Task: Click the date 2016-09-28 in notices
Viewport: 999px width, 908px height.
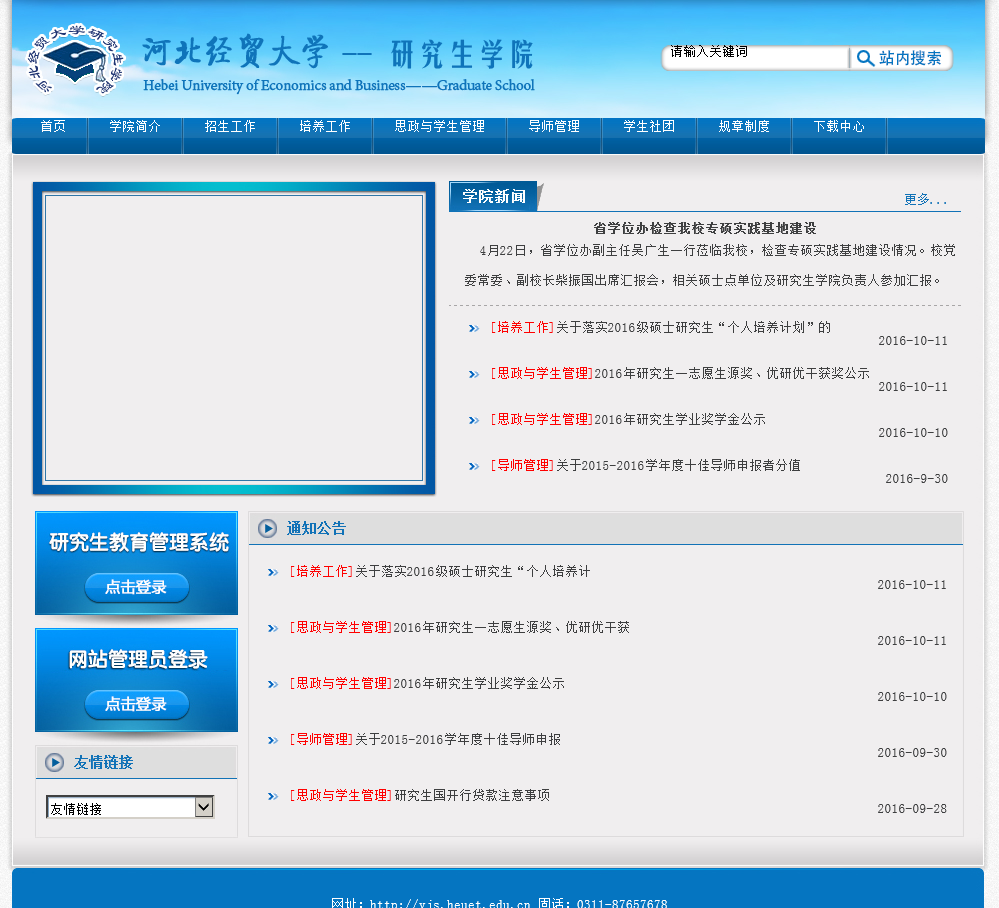Action: (x=912, y=809)
